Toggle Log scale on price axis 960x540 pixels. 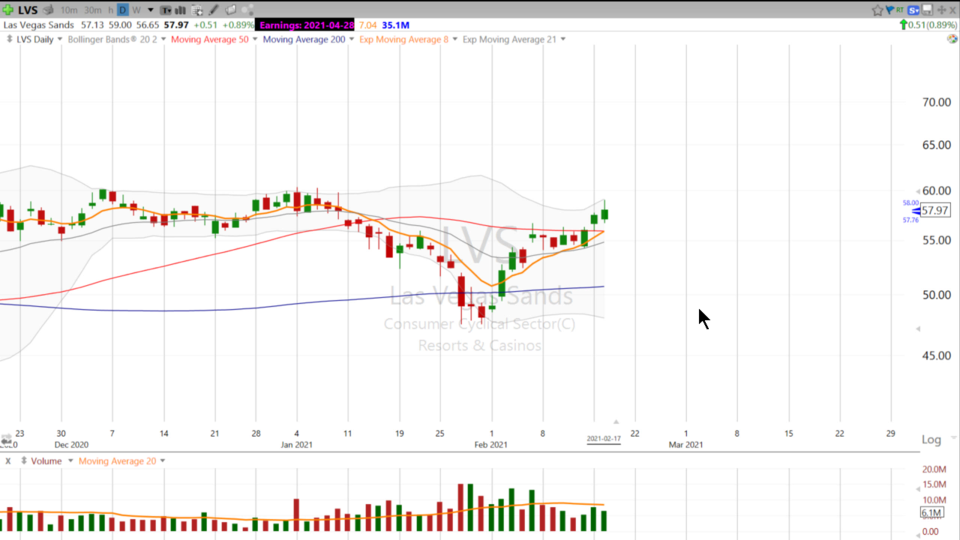pyautogui.click(x=931, y=440)
